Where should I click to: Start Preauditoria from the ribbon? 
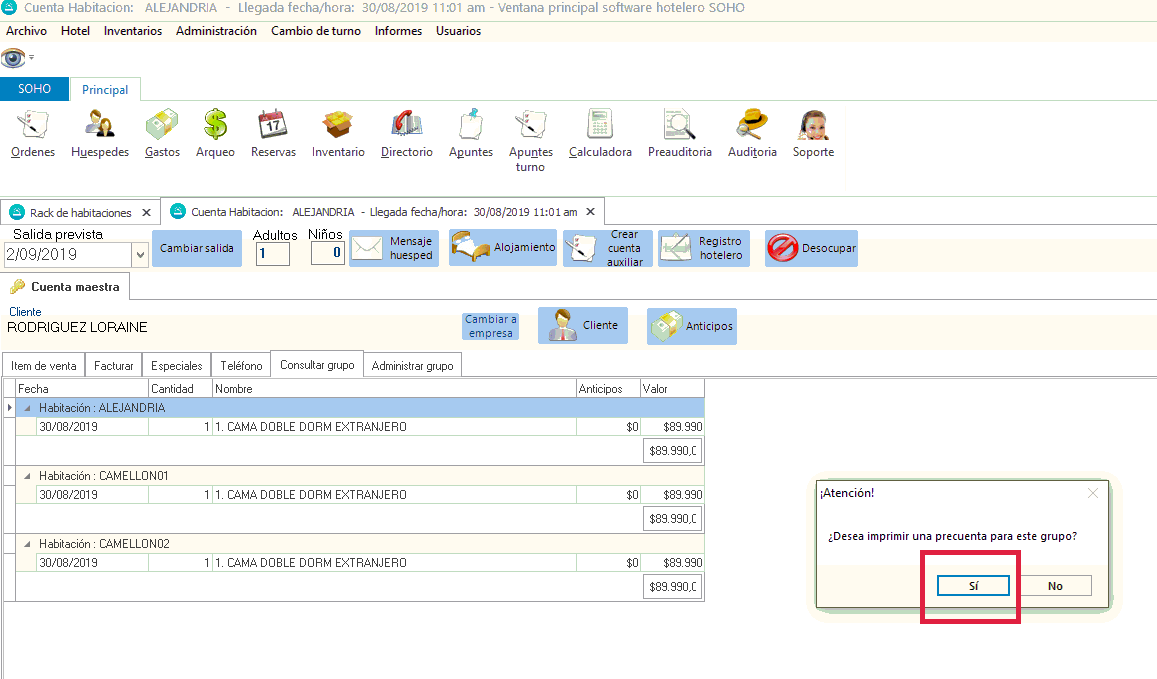pos(679,134)
